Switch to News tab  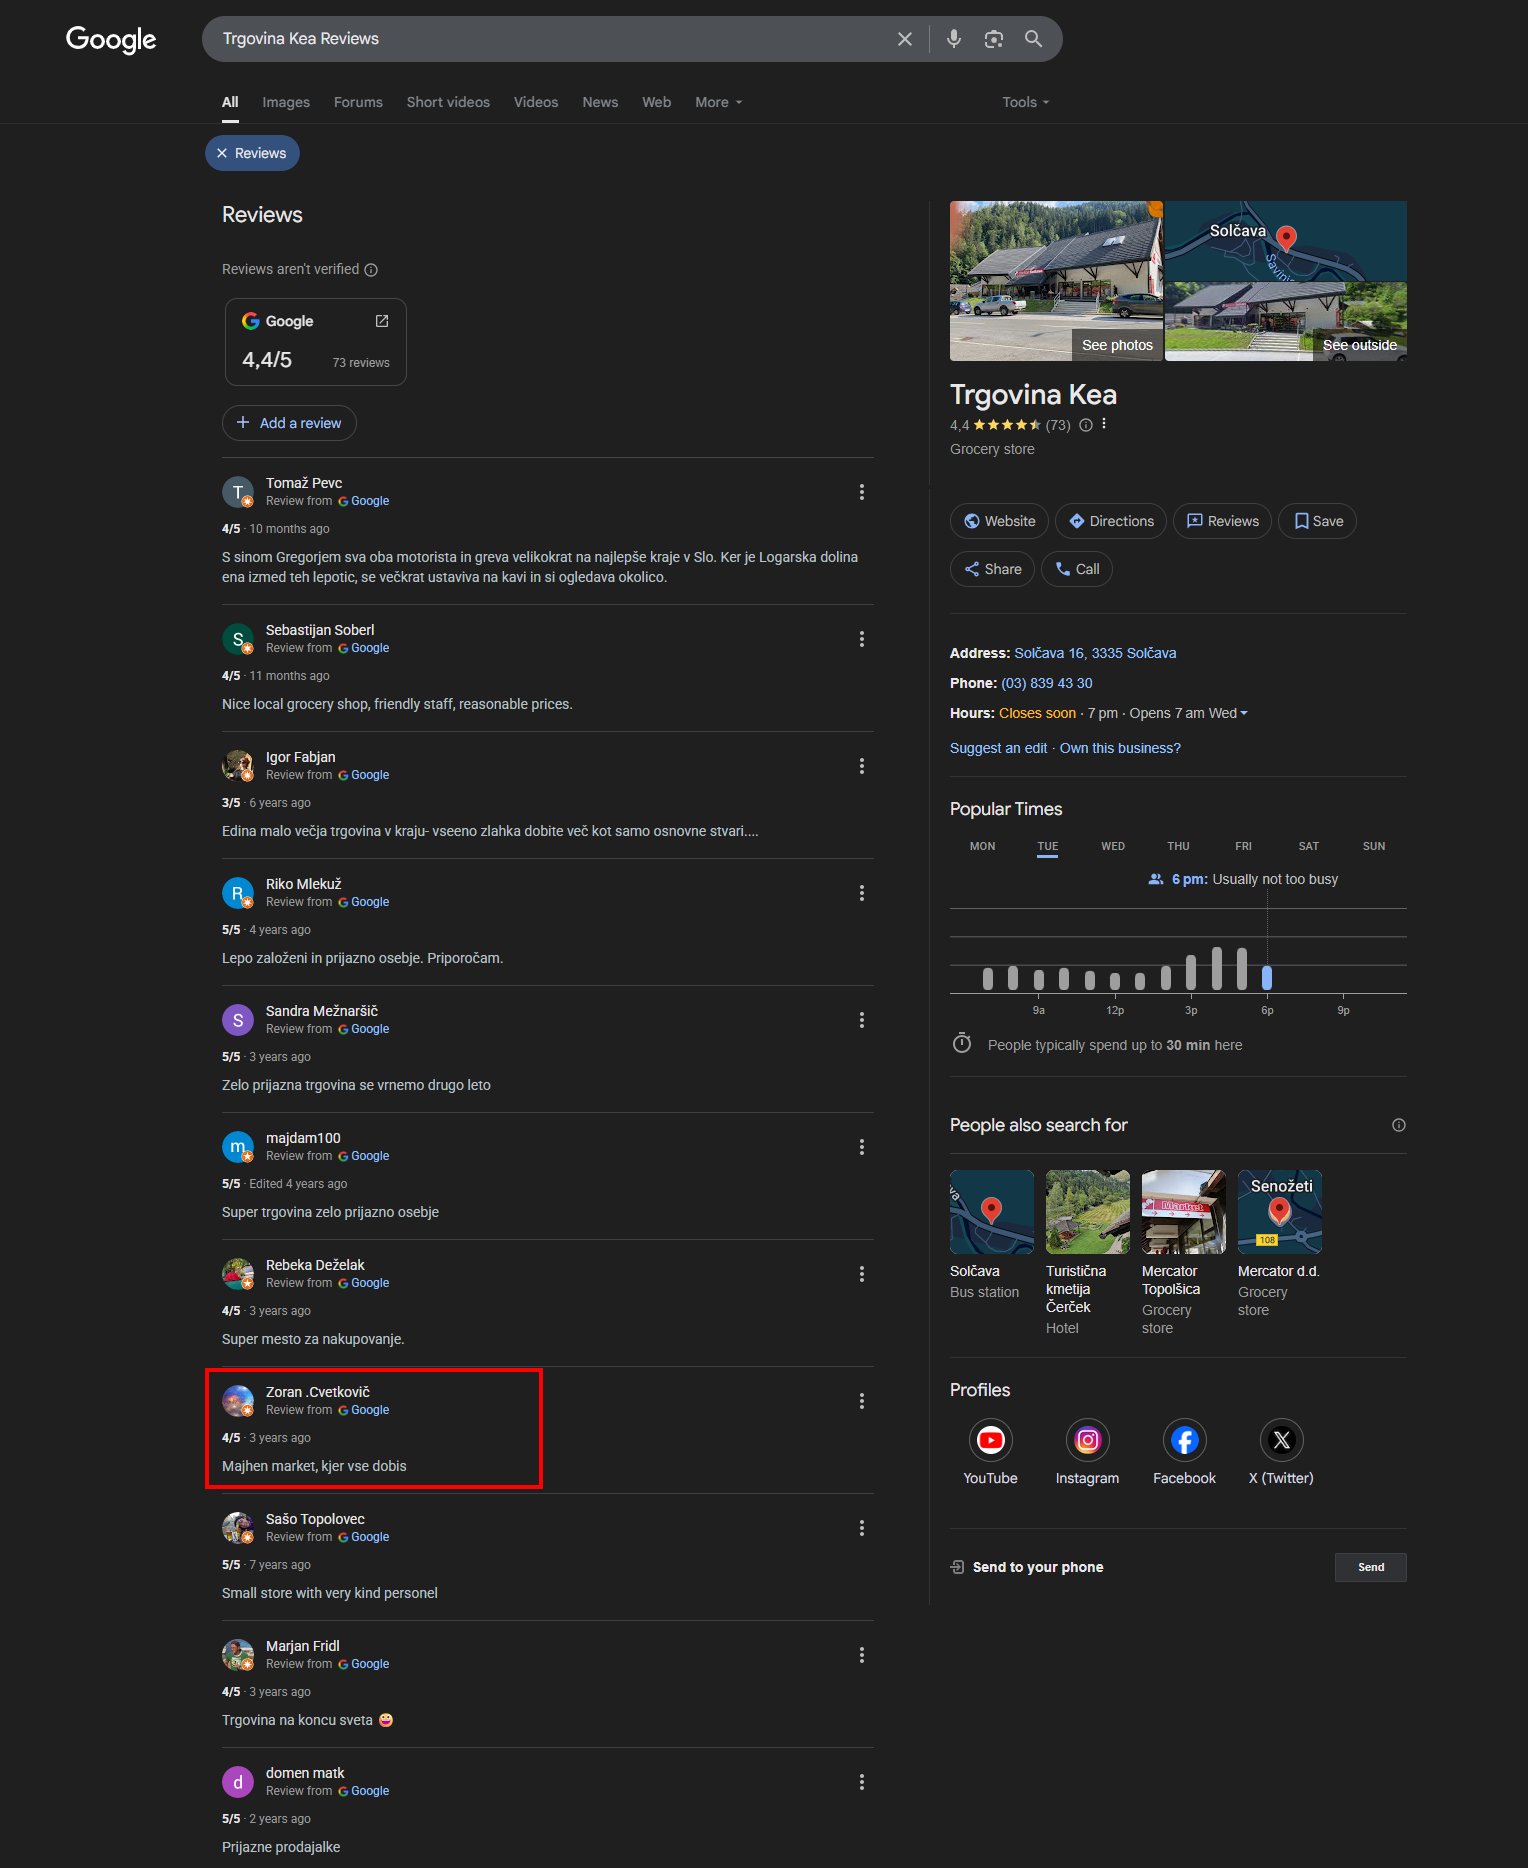600,102
